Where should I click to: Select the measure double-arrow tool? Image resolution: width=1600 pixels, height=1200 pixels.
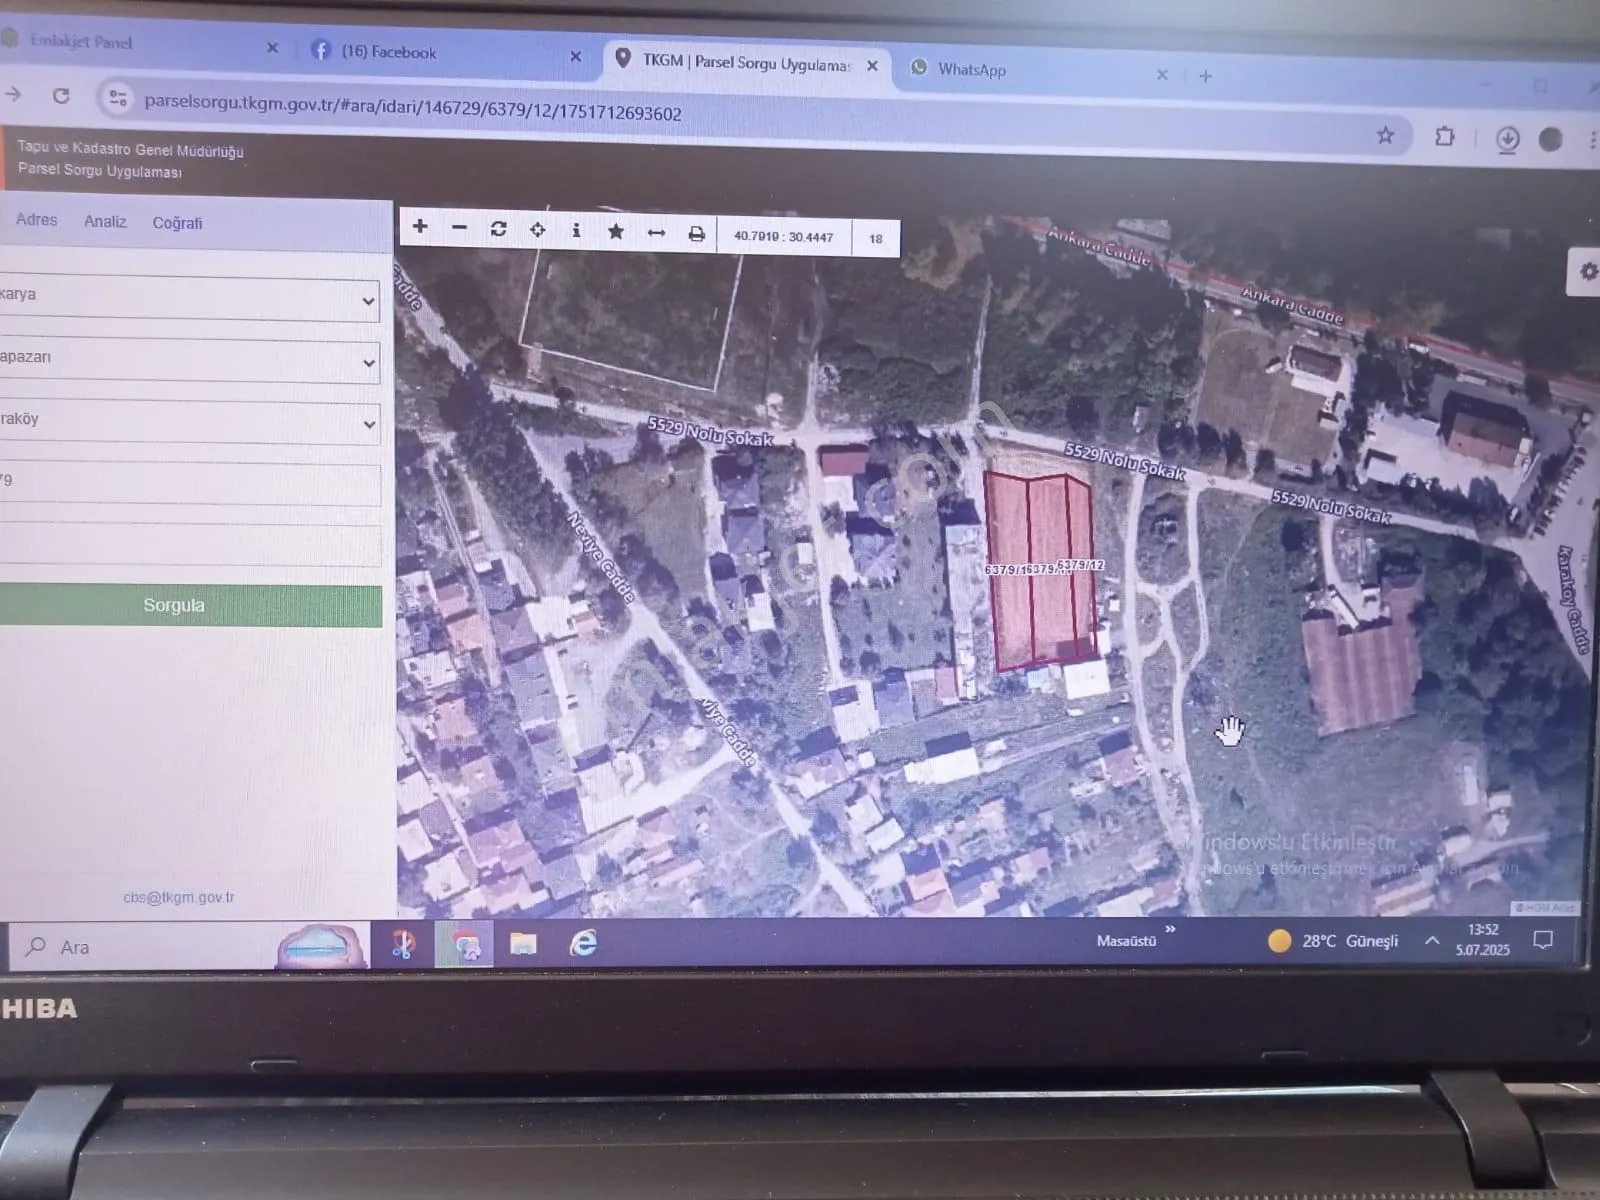click(x=657, y=233)
